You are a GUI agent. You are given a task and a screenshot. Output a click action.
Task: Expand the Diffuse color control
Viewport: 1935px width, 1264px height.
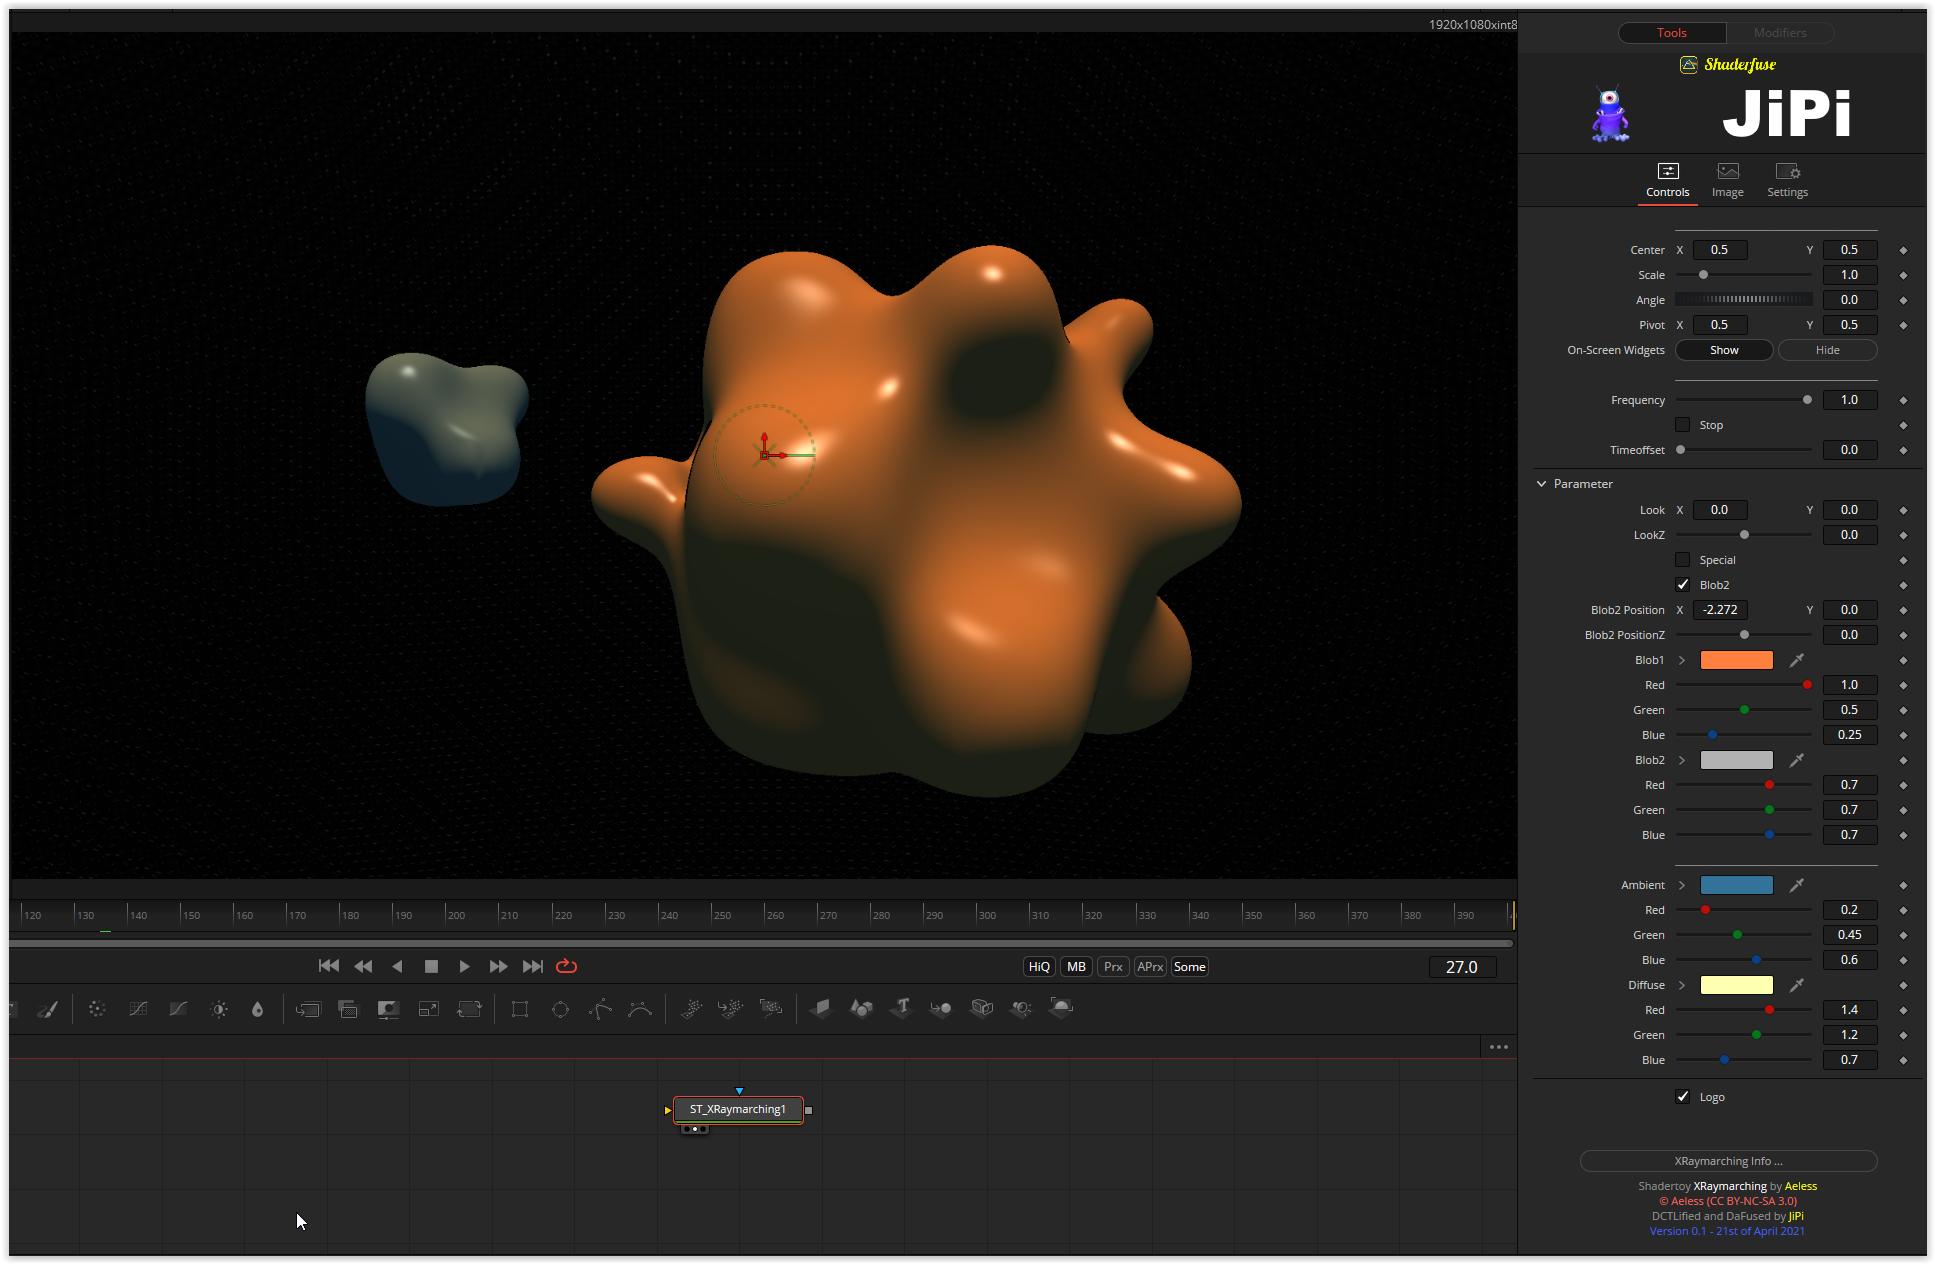point(1682,985)
